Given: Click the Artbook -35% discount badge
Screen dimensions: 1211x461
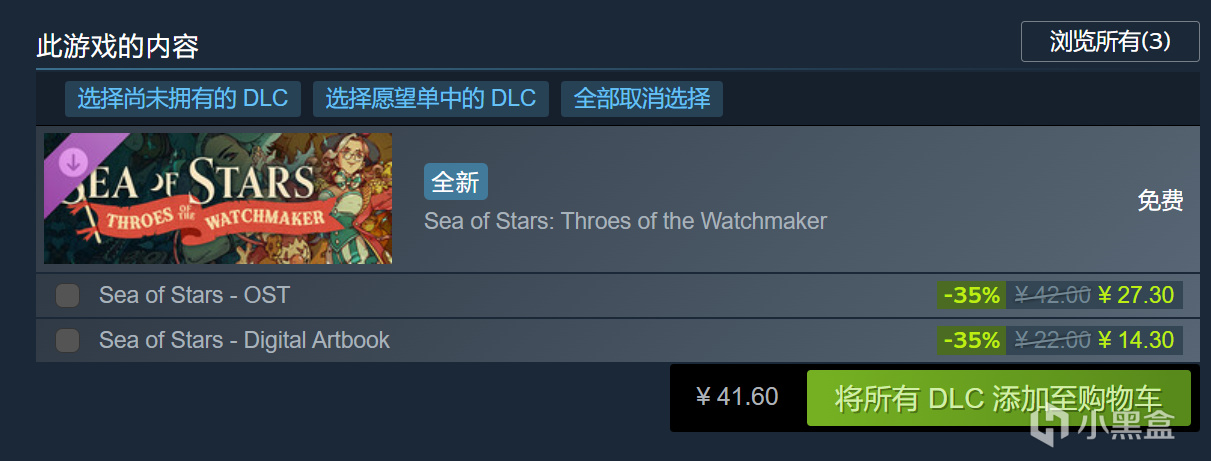Looking at the screenshot, I should click(972, 340).
